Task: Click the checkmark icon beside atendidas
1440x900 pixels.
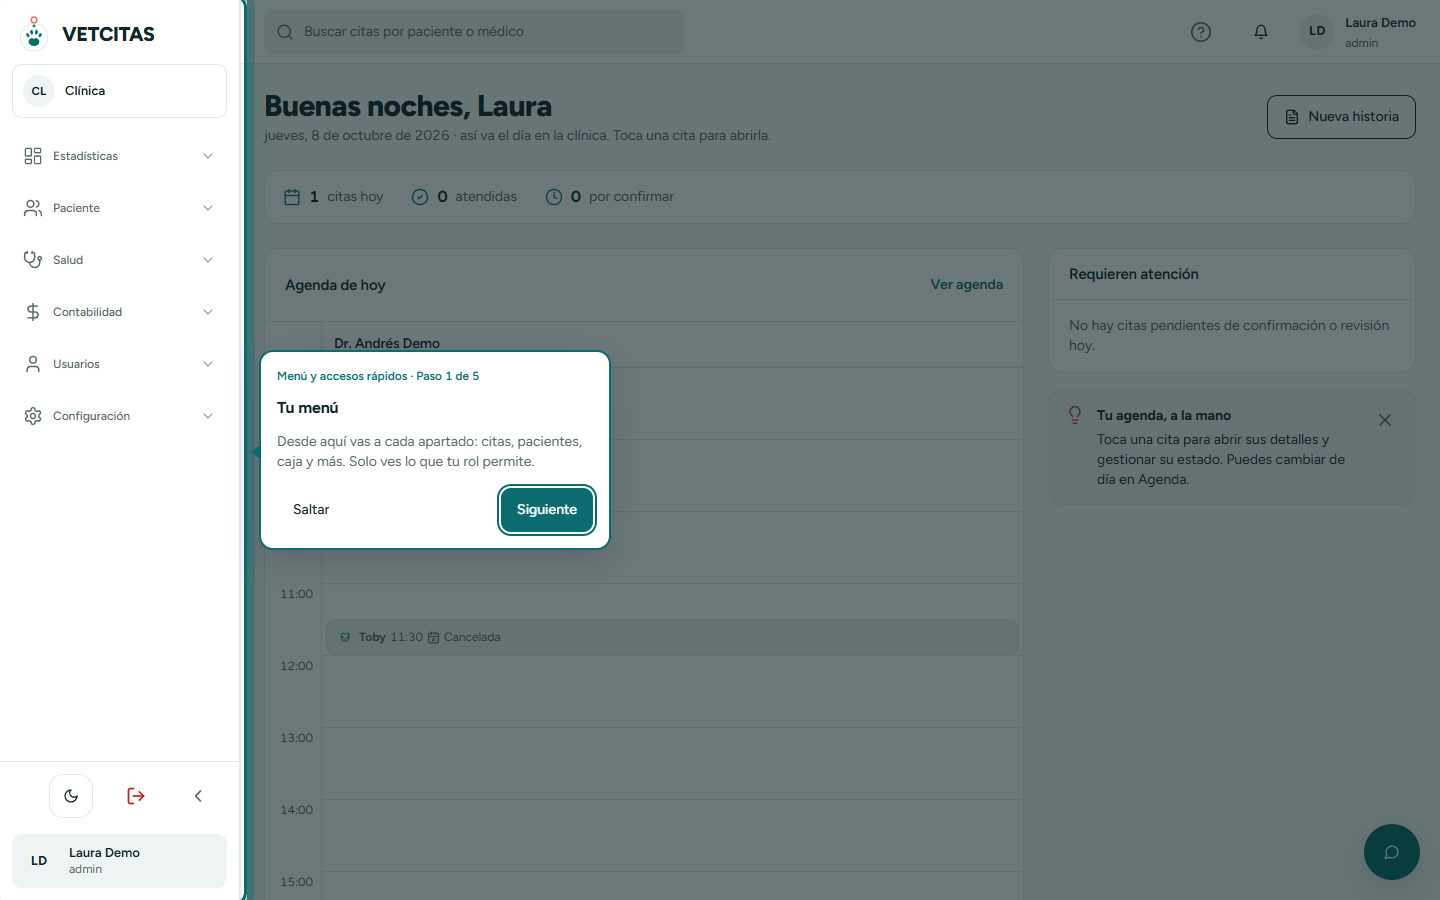Action: [420, 197]
